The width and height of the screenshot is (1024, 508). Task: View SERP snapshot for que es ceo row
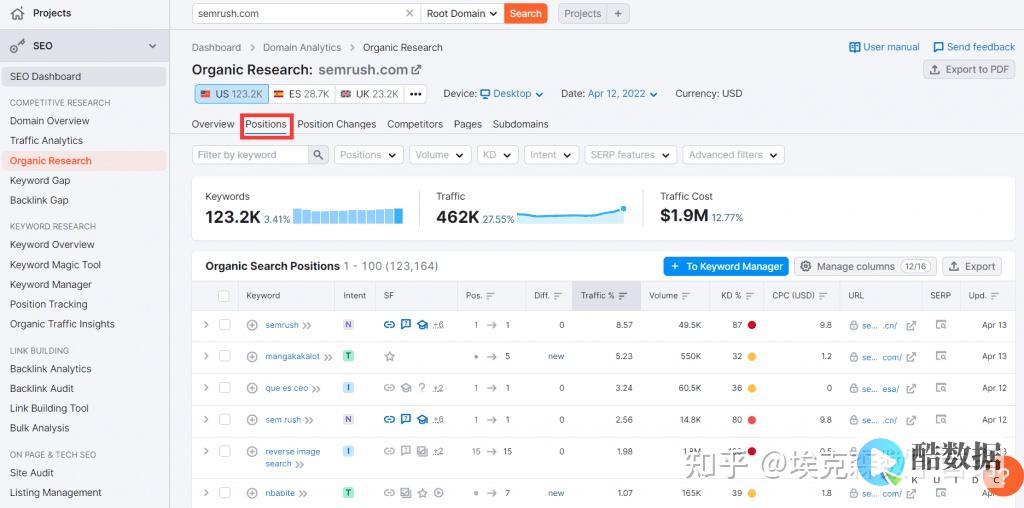click(940, 388)
